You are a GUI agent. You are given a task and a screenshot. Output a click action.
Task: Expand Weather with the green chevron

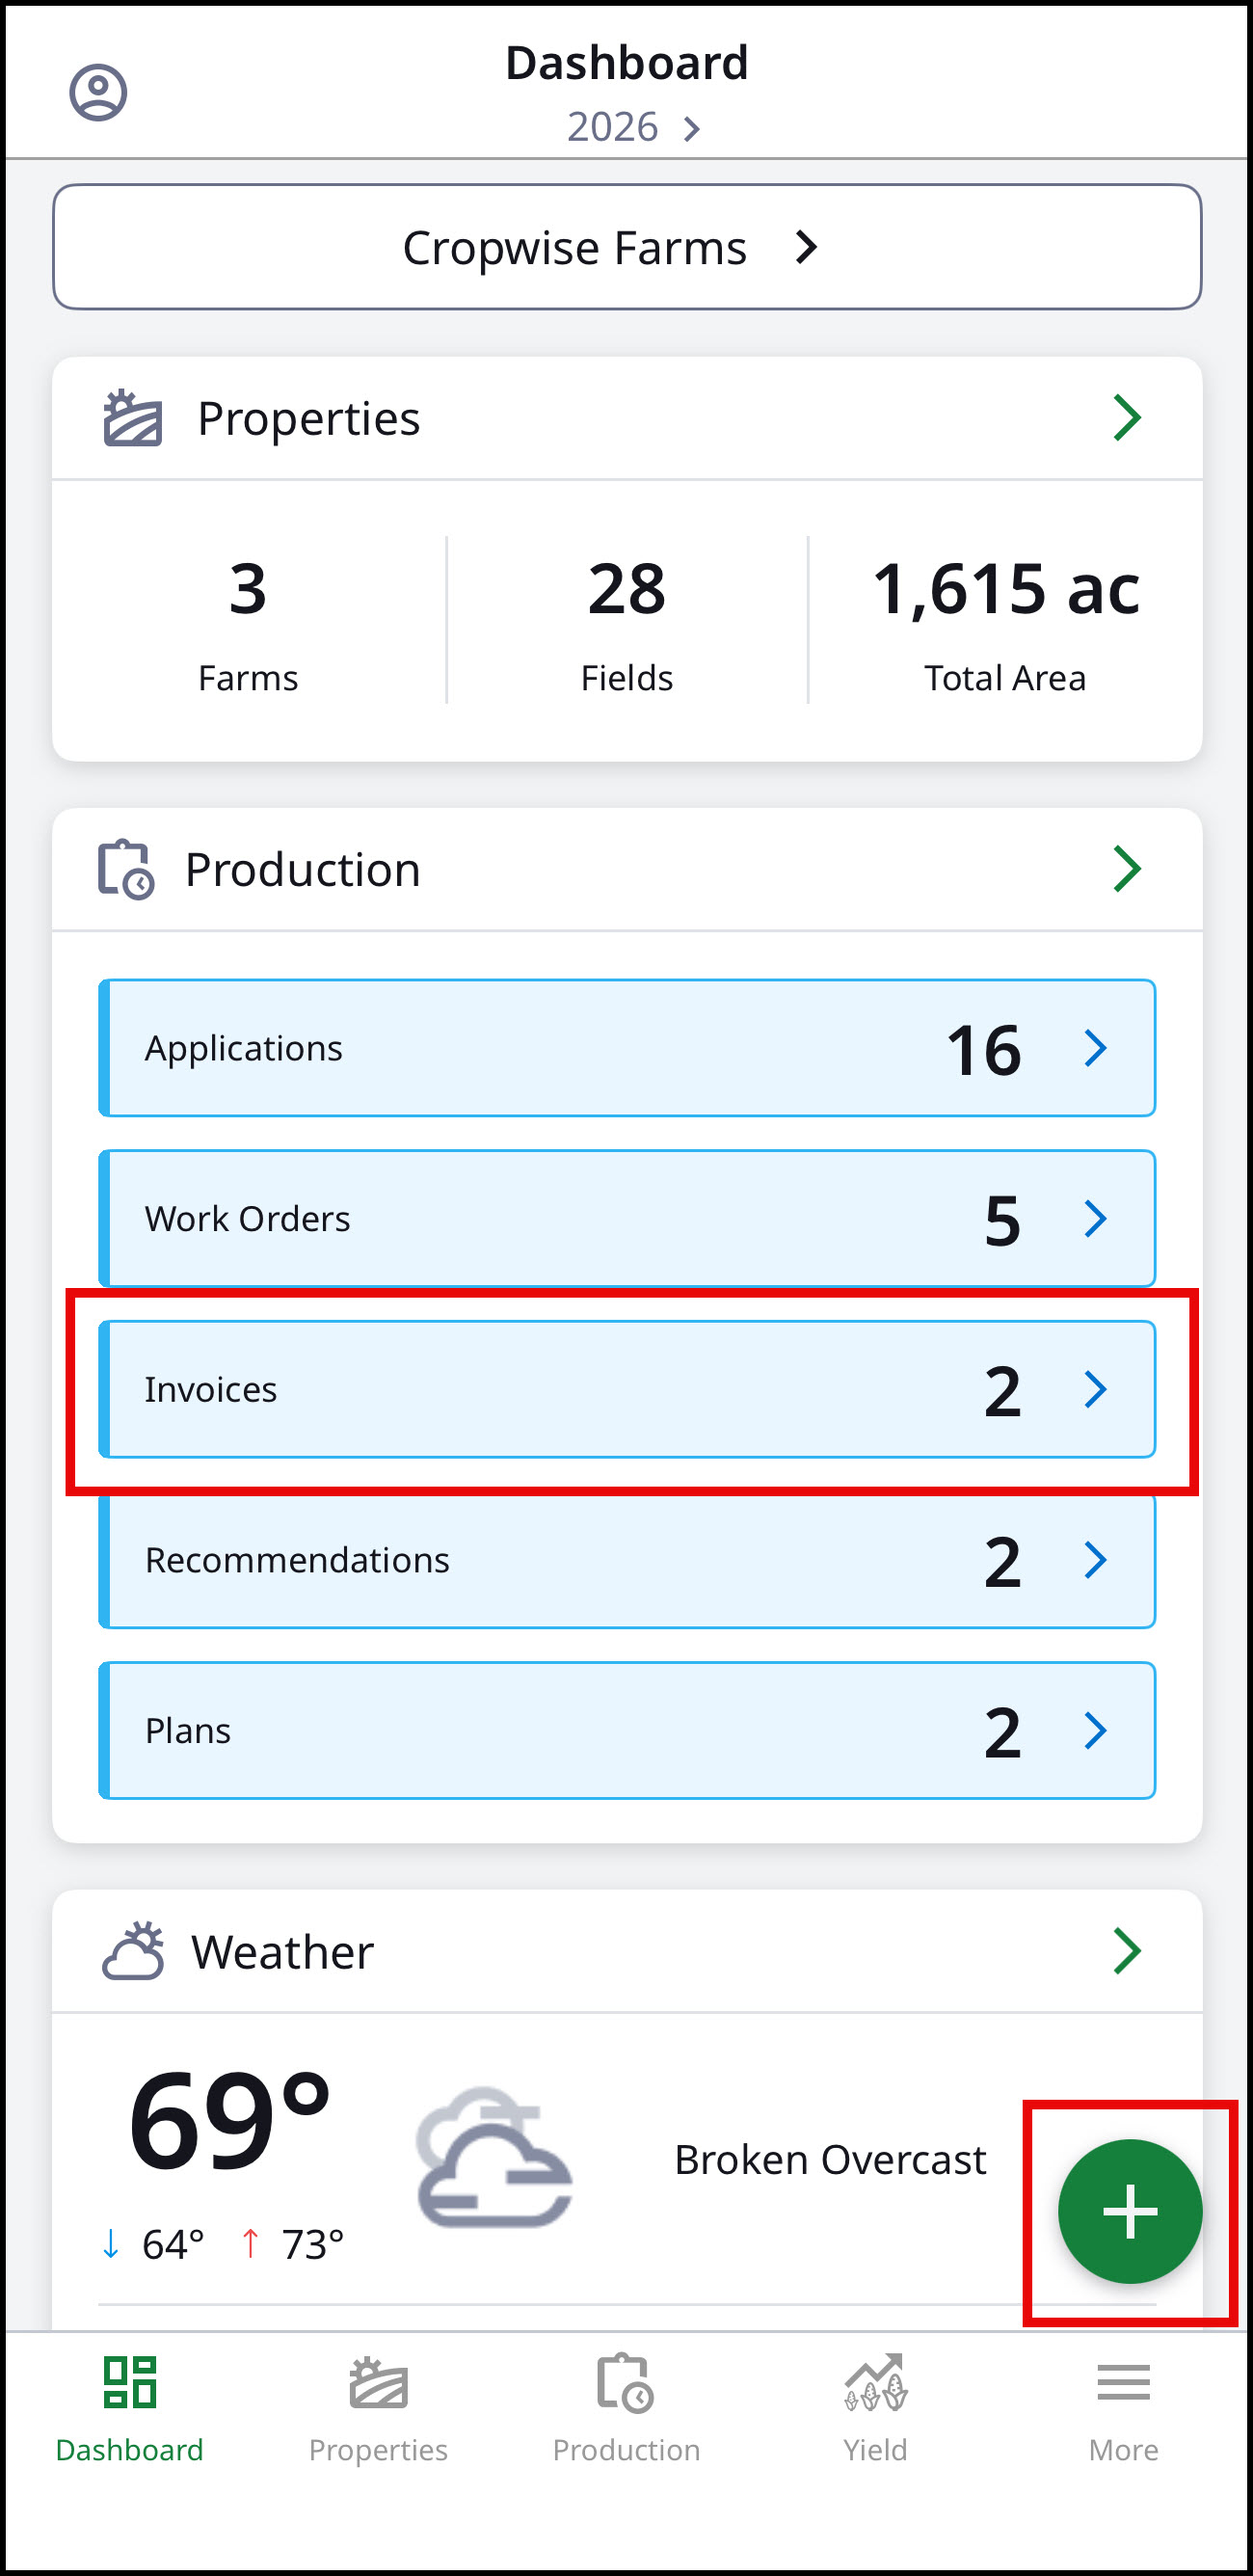tap(1127, 1951)
